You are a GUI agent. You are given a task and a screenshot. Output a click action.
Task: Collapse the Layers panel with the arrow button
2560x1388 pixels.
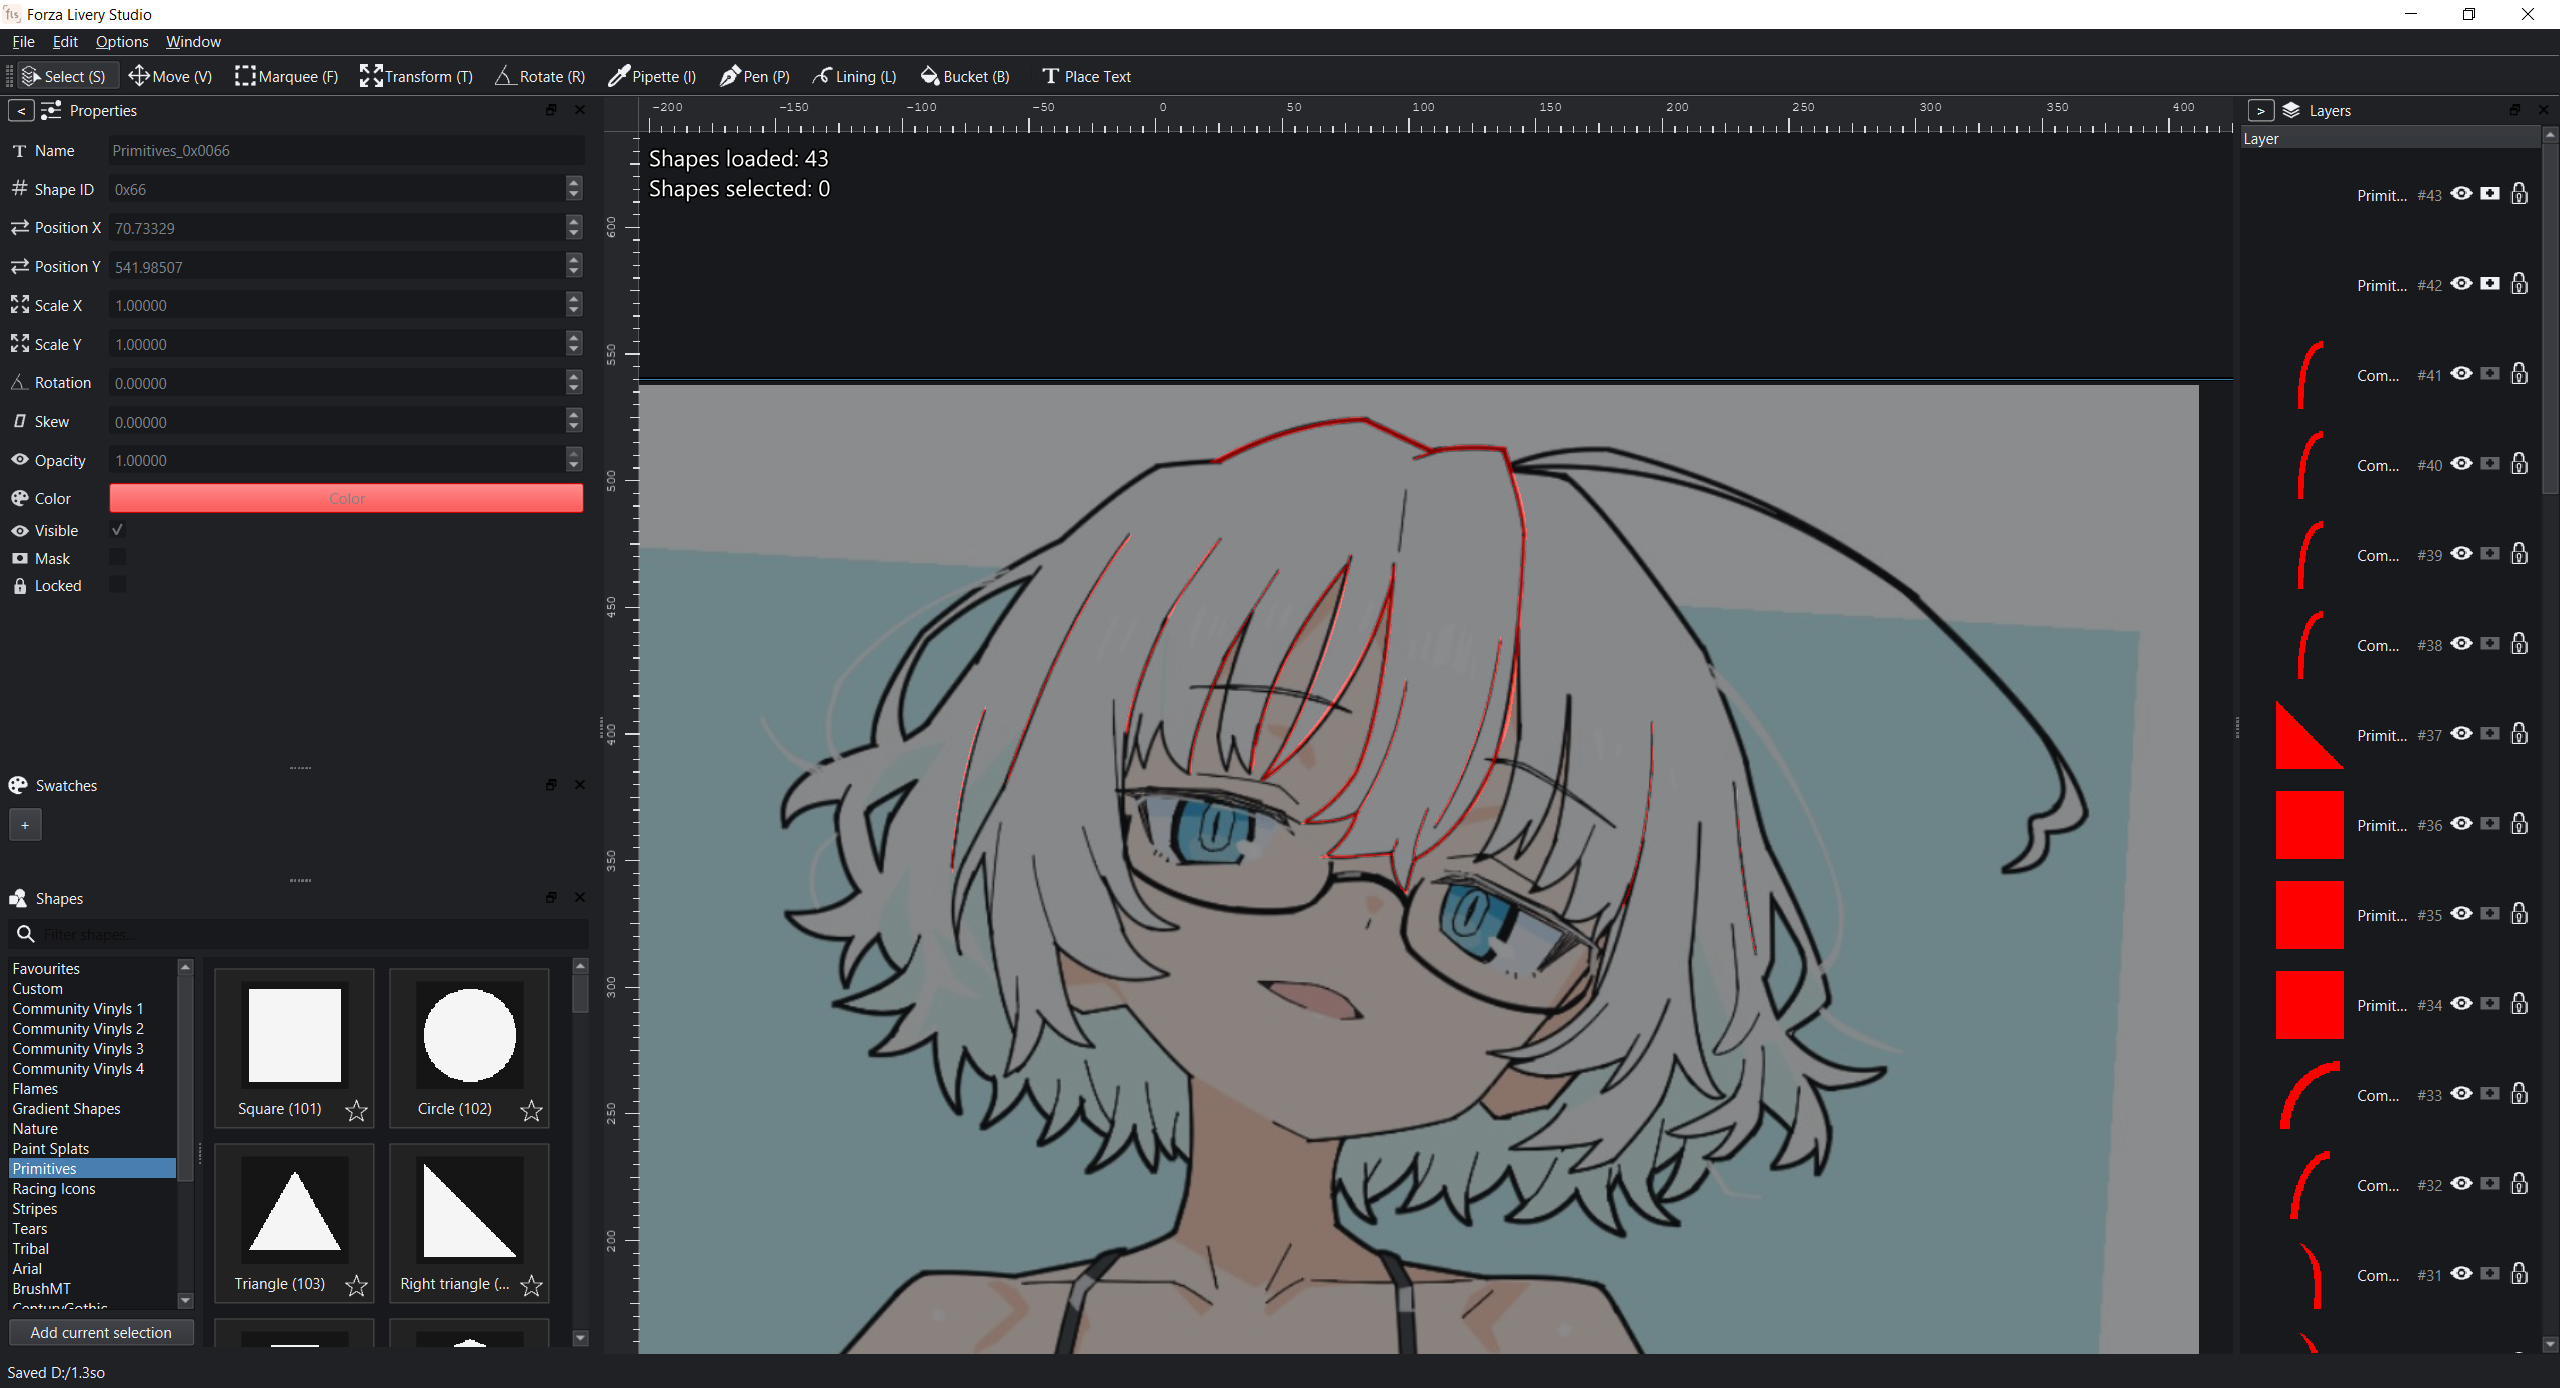pyautogui.click(x=2260, y=110)
